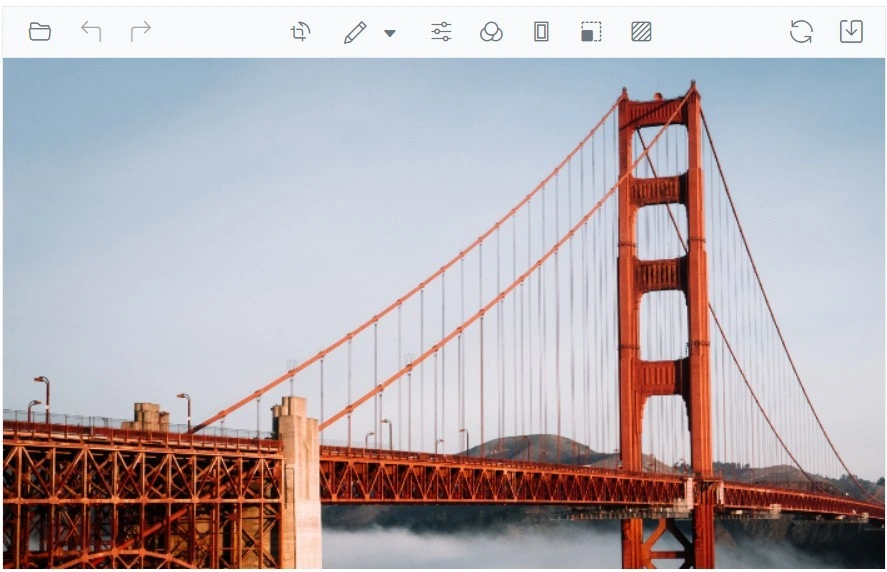The width and height of the screenshot is (887, 572).
Task: Save the image with download icon
Action: tap(851, 32)
